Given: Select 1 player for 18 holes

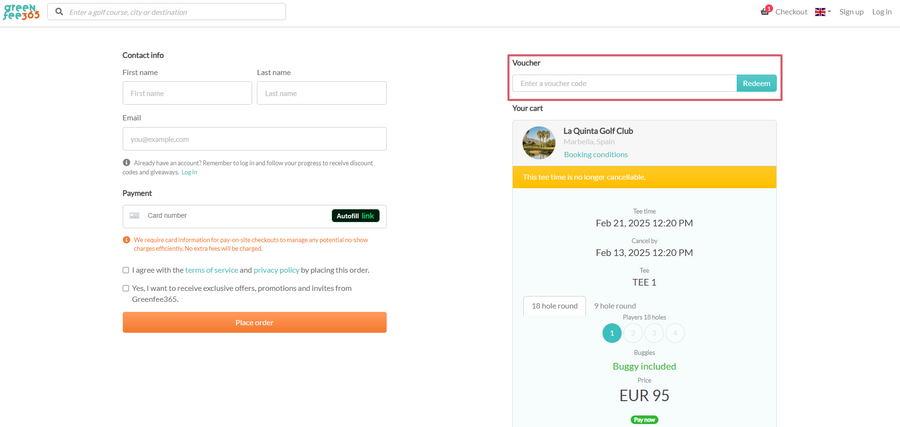Looking at the screenshot, I should tap(612, 333).
